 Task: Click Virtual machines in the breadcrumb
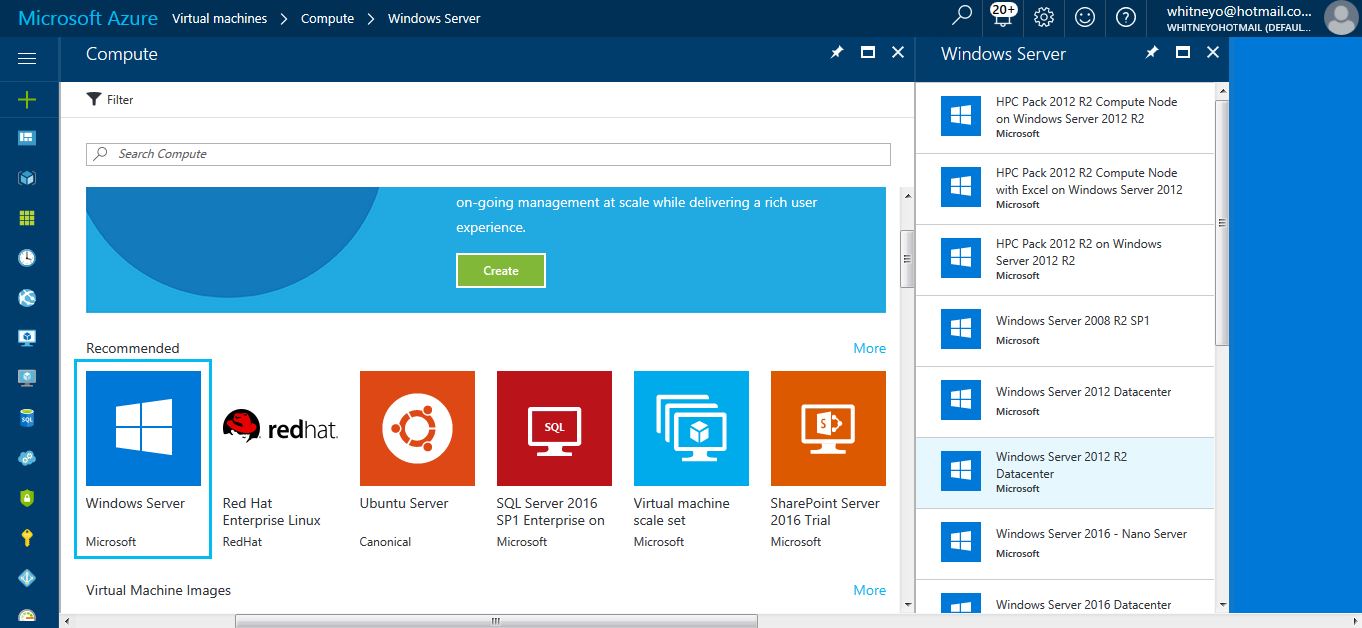[220, 18]
